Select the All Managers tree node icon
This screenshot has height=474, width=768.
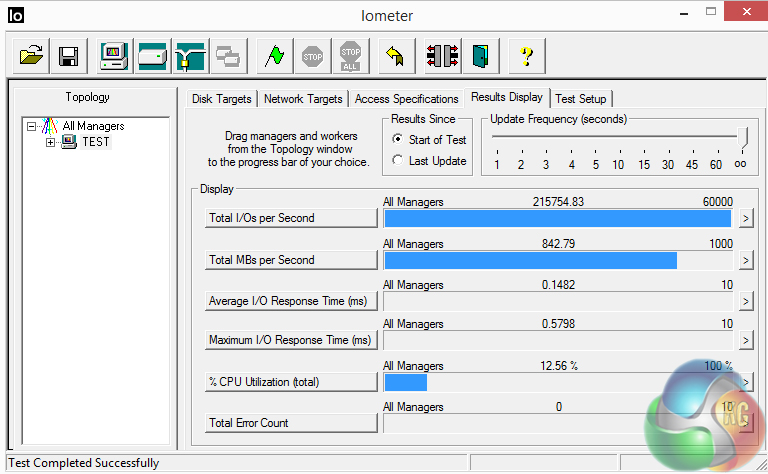point(49,126)
